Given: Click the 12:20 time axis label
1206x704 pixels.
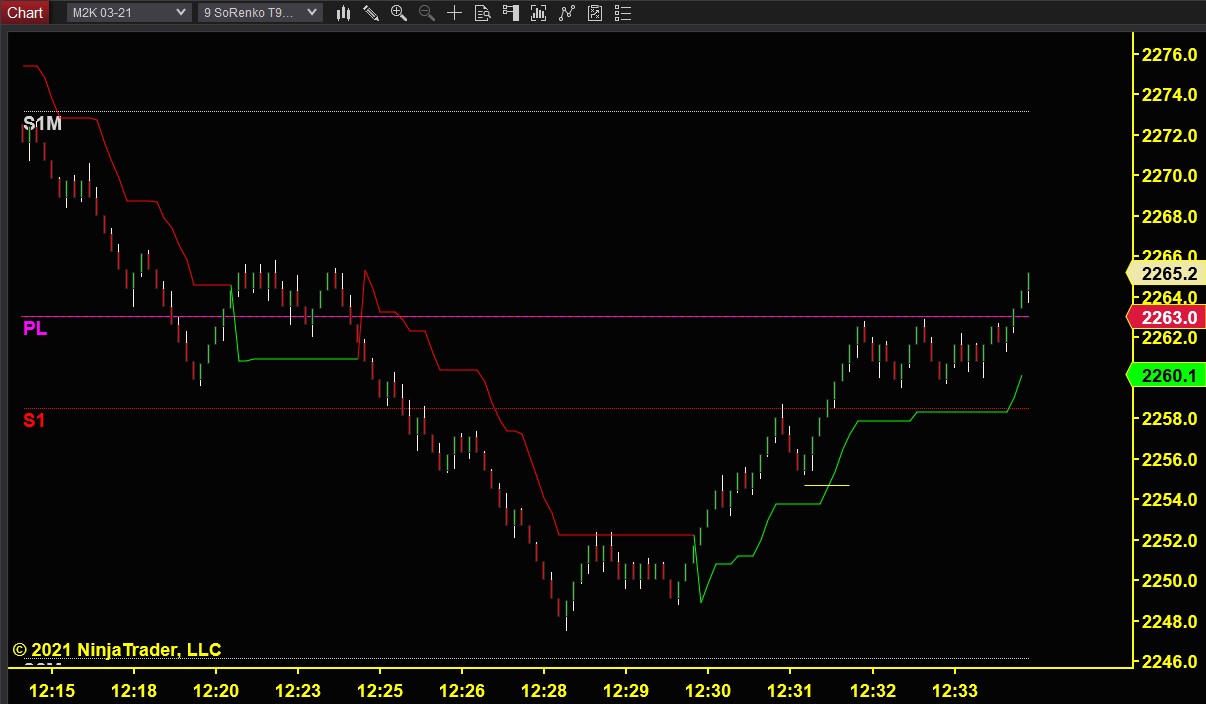Looking at the screenshot, I should point(215,690).
